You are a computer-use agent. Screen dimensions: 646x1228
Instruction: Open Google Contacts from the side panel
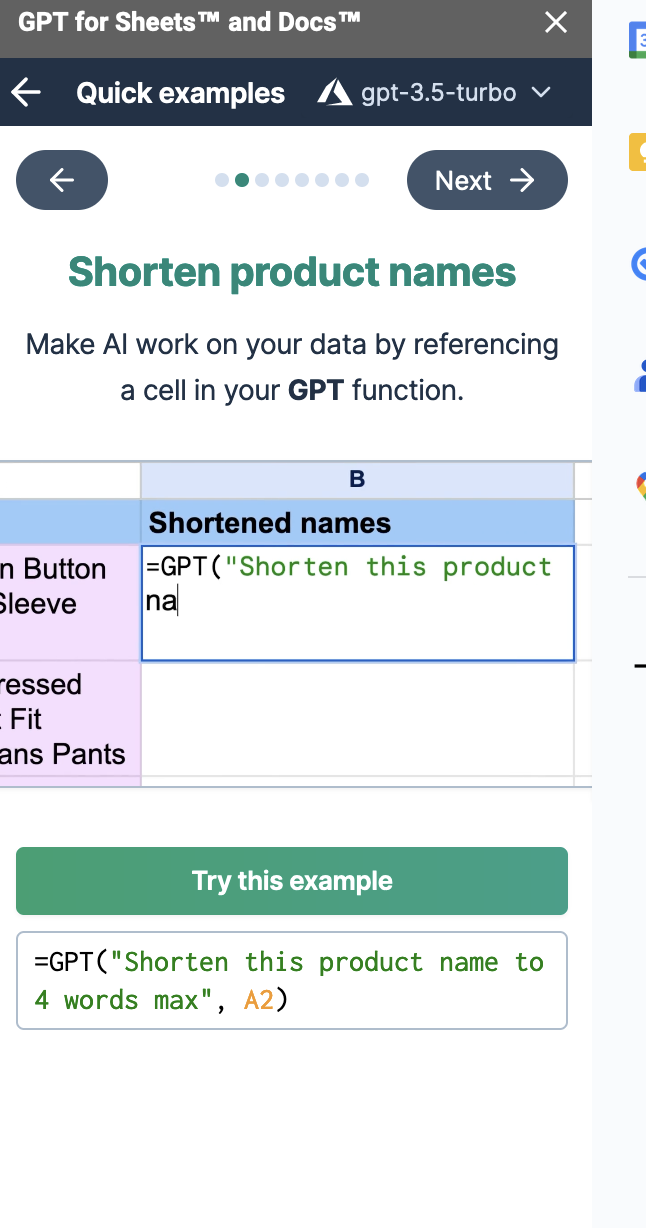pyautogui.click(x=640, y=375)
